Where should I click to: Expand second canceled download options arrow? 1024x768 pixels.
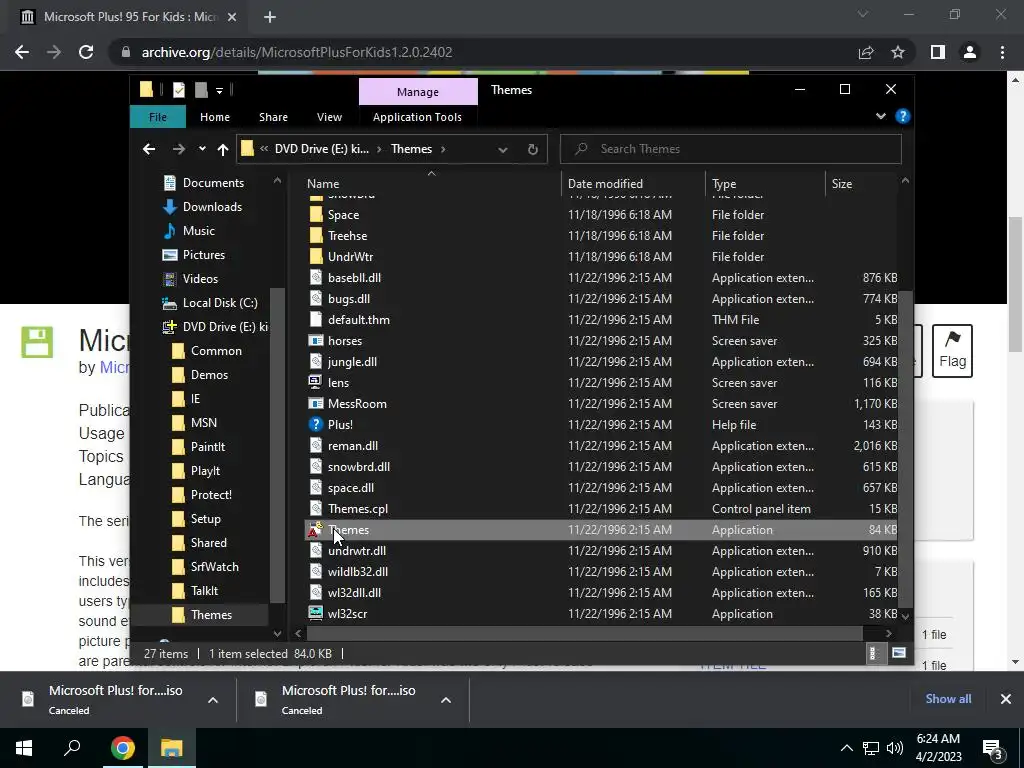pyautogui.click(x=446, y=700)
